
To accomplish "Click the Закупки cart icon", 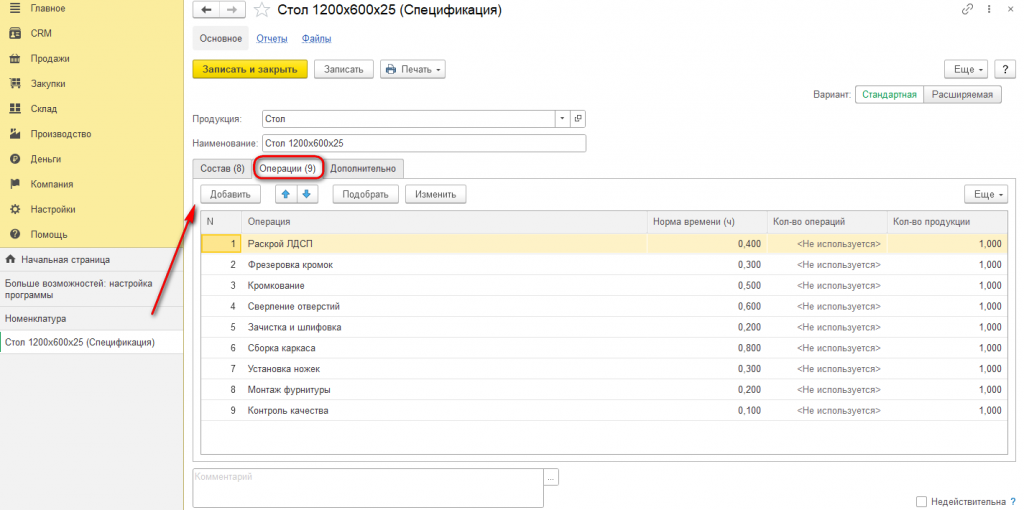I will (16, 84).
